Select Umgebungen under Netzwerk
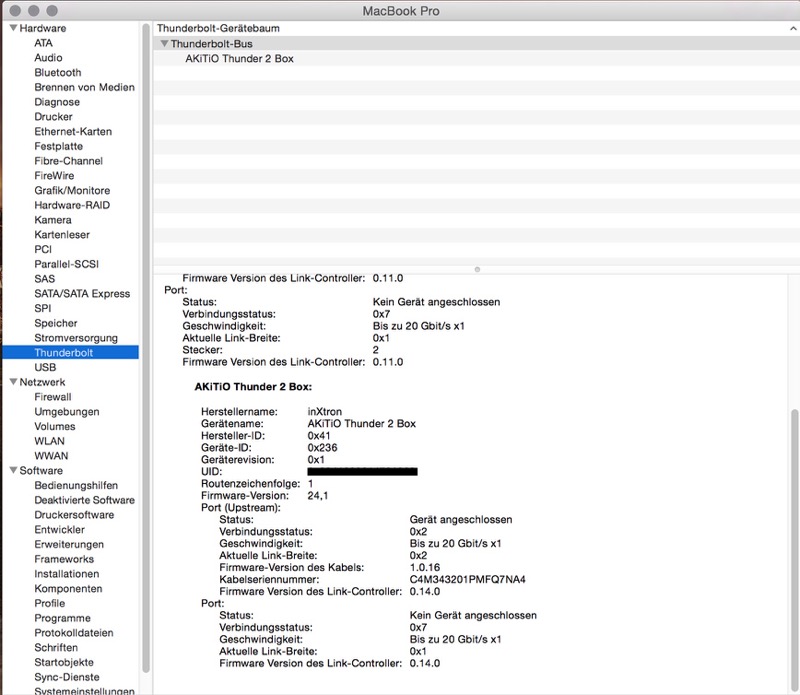The image size is (800, 695). coord(67,412)
